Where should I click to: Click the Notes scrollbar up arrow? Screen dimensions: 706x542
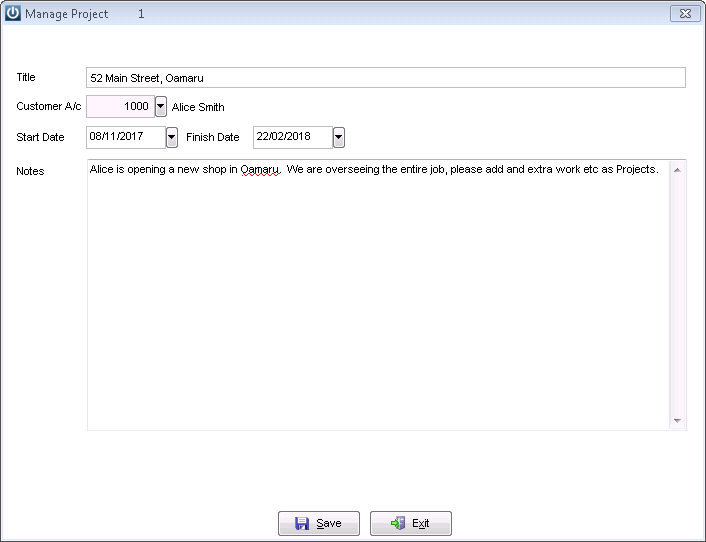point(677,170)
